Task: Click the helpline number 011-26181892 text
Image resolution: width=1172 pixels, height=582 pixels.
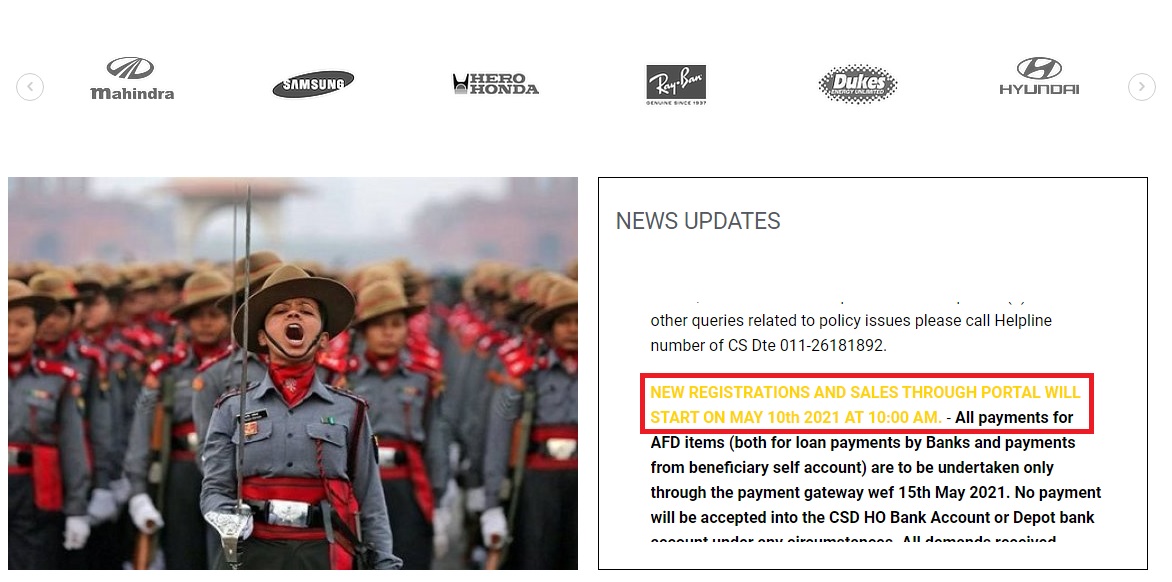Action: (832, 346)
